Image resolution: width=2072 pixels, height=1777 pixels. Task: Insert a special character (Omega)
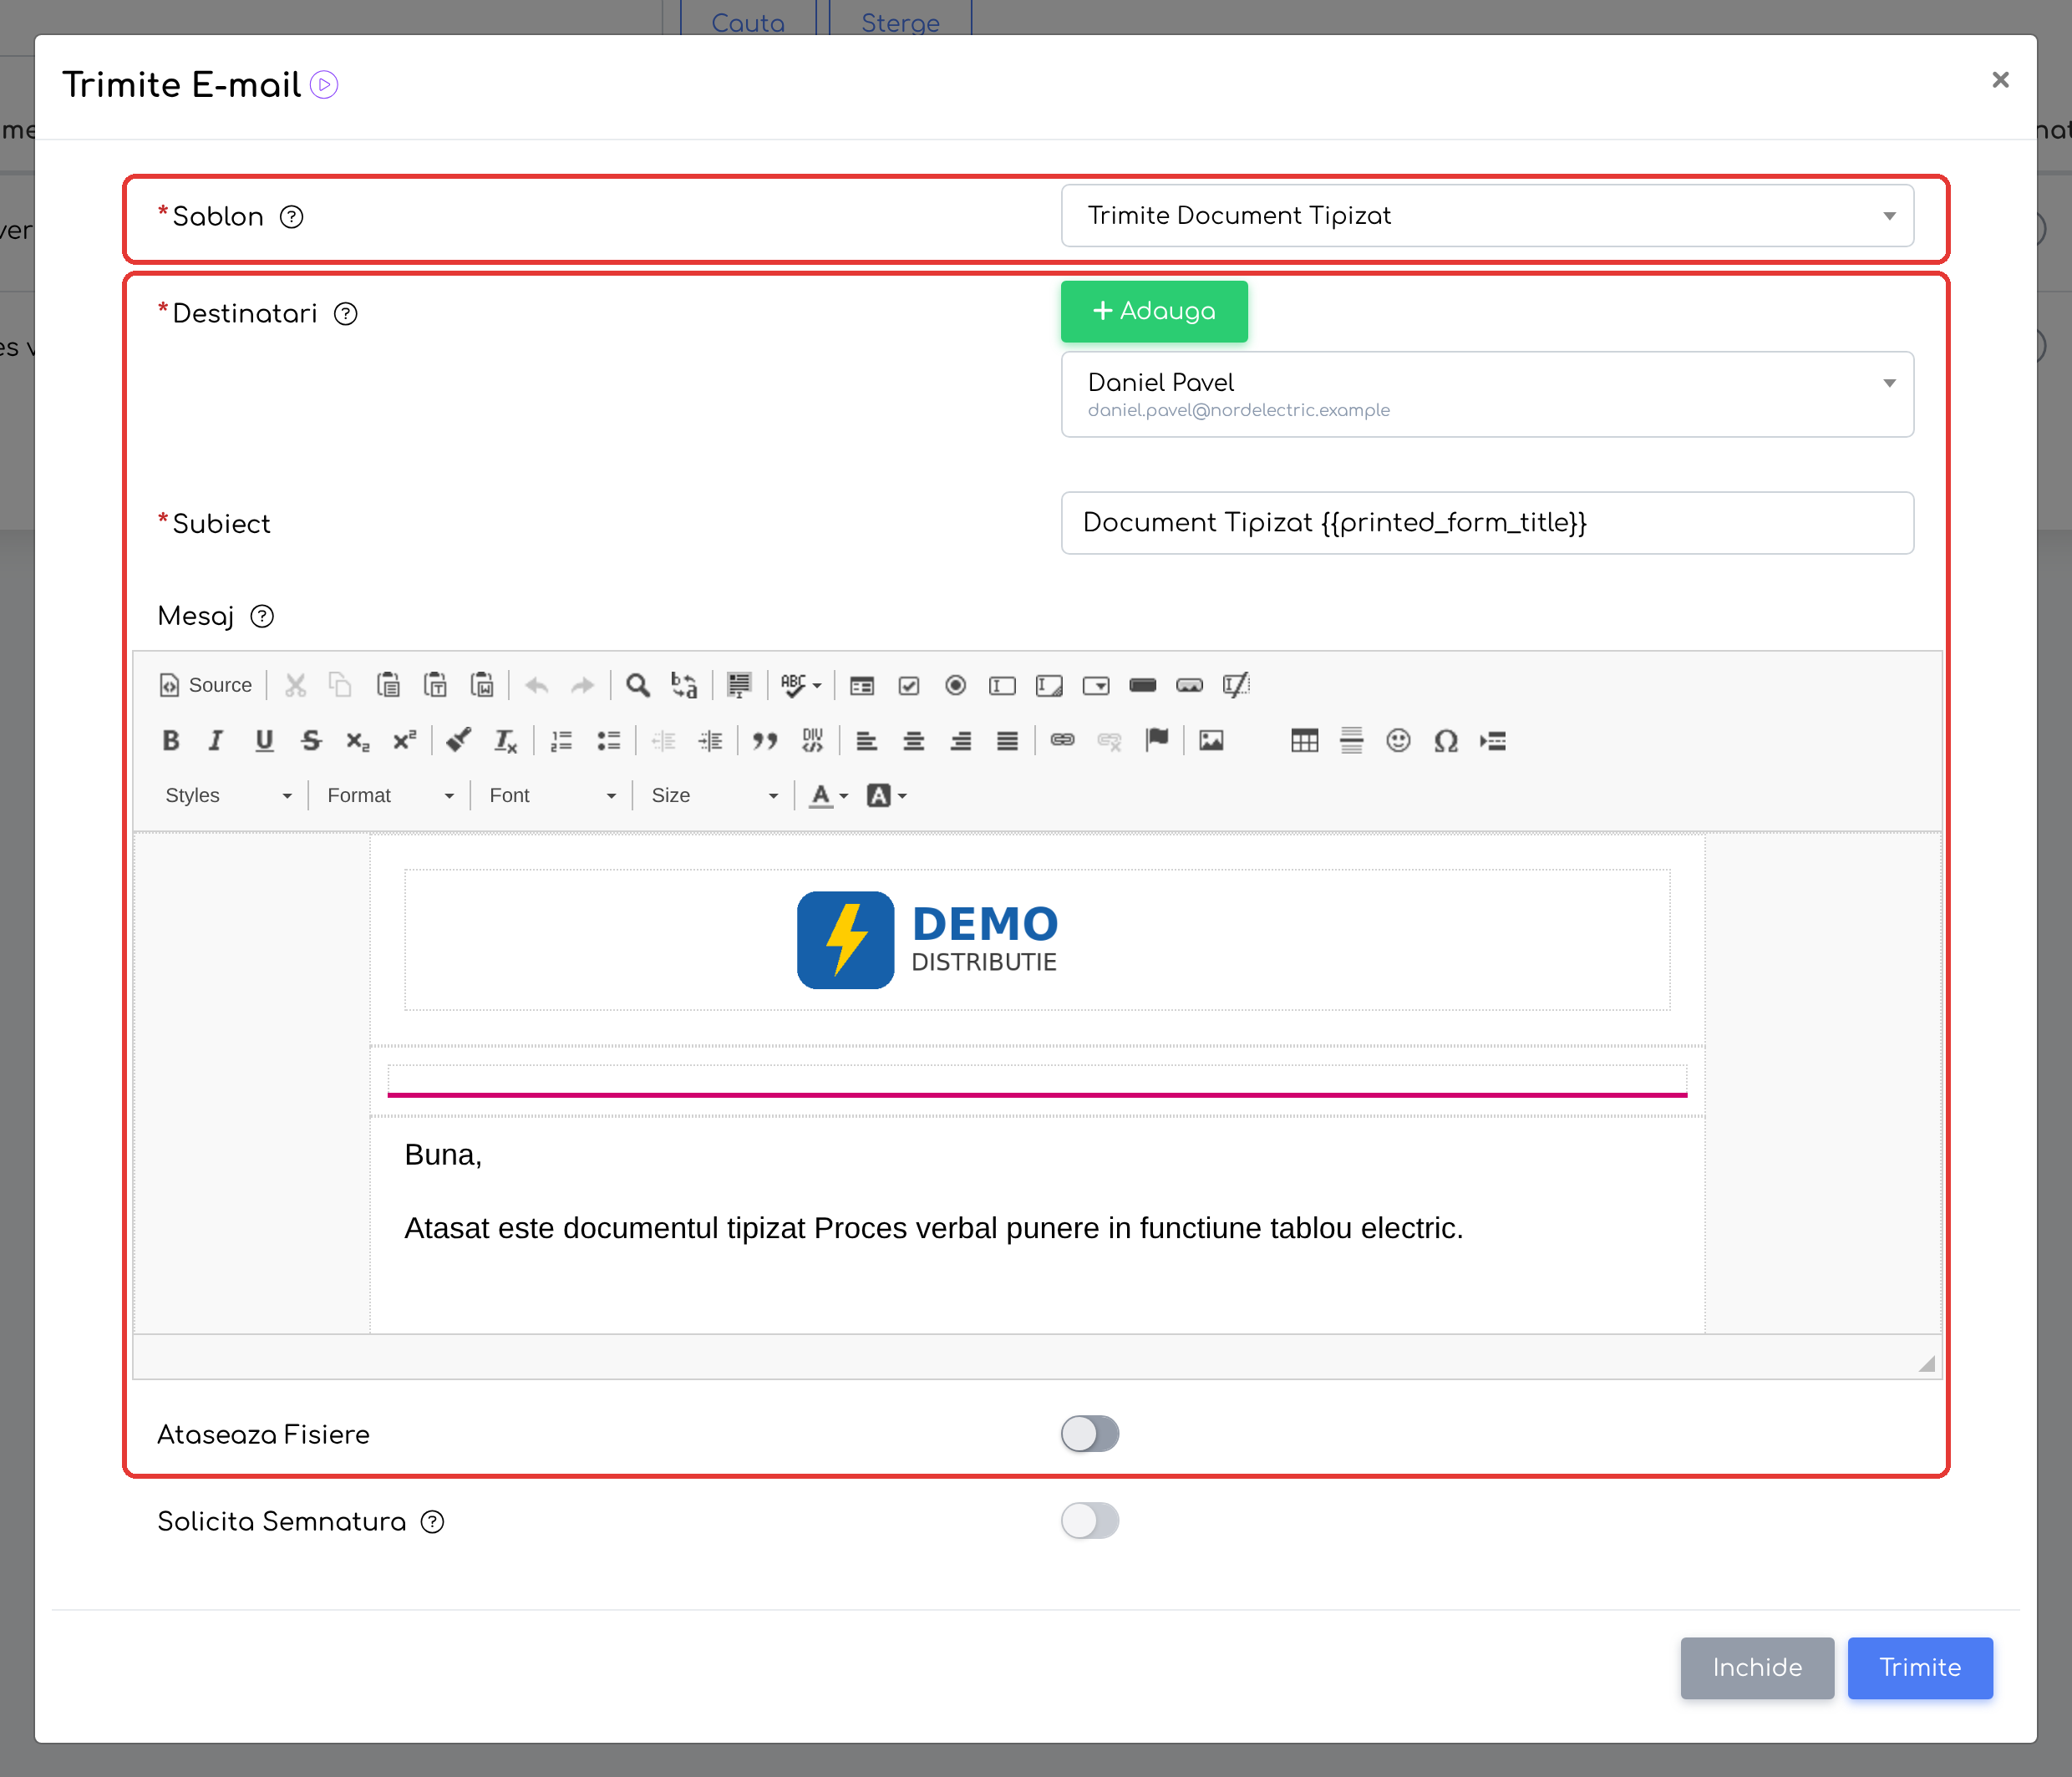click(x=1446, y=741)
